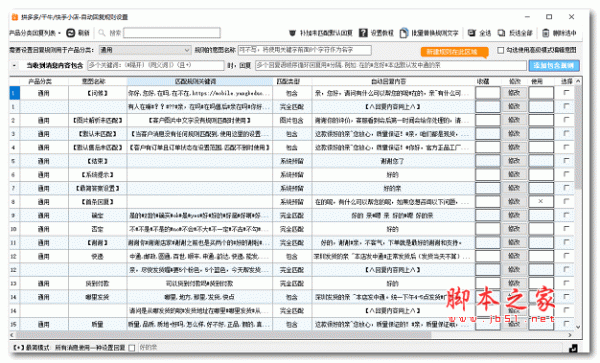600x363 pixels.
Task: Open the 通用 product category combo box
Action: pos(145,50)
